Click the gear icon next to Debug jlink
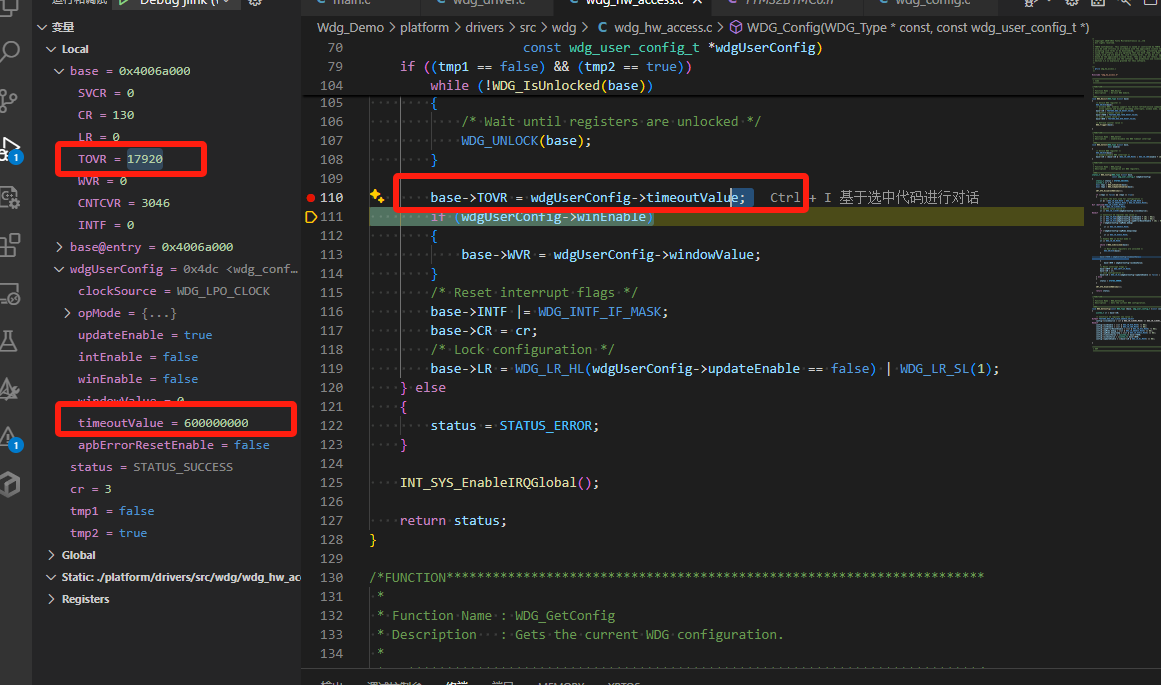Viewport: 1161px width, 685px height. point(255,3)
